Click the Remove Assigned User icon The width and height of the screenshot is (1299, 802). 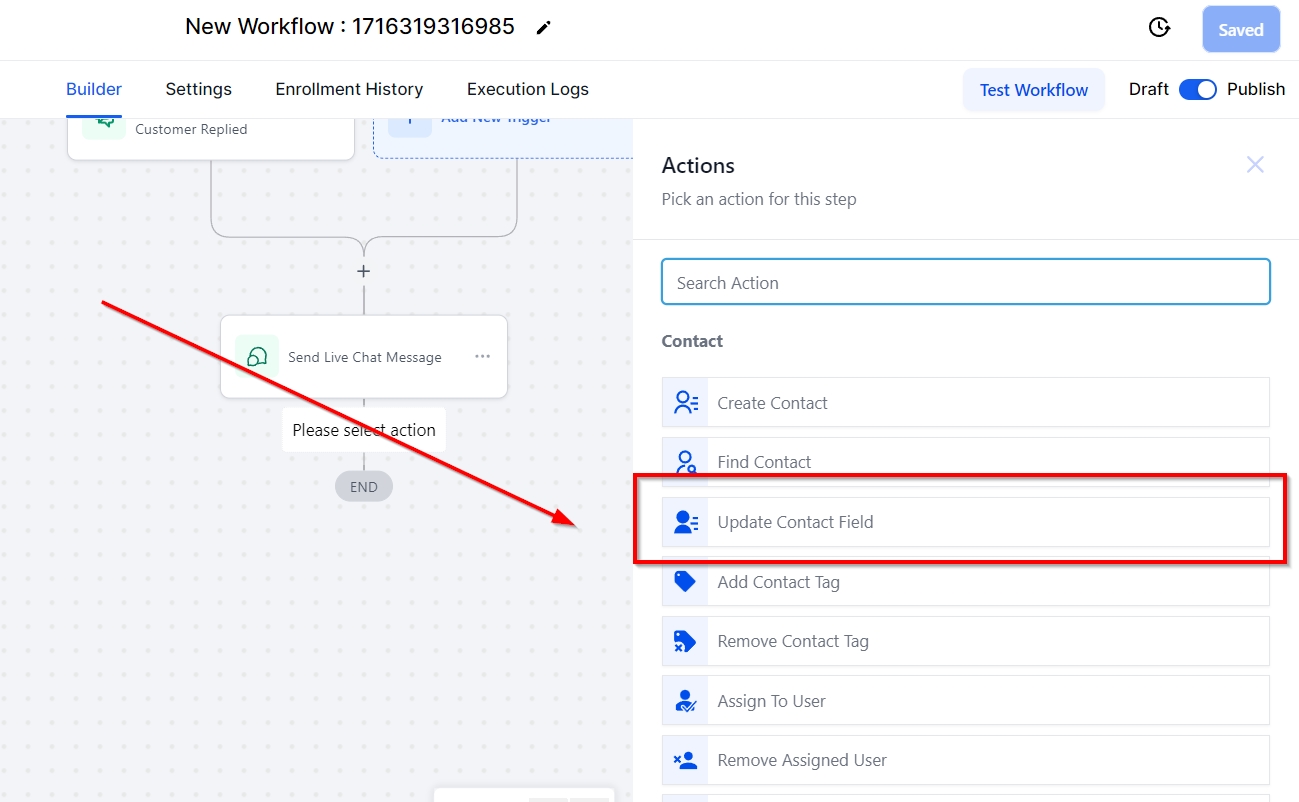[685, 760]
